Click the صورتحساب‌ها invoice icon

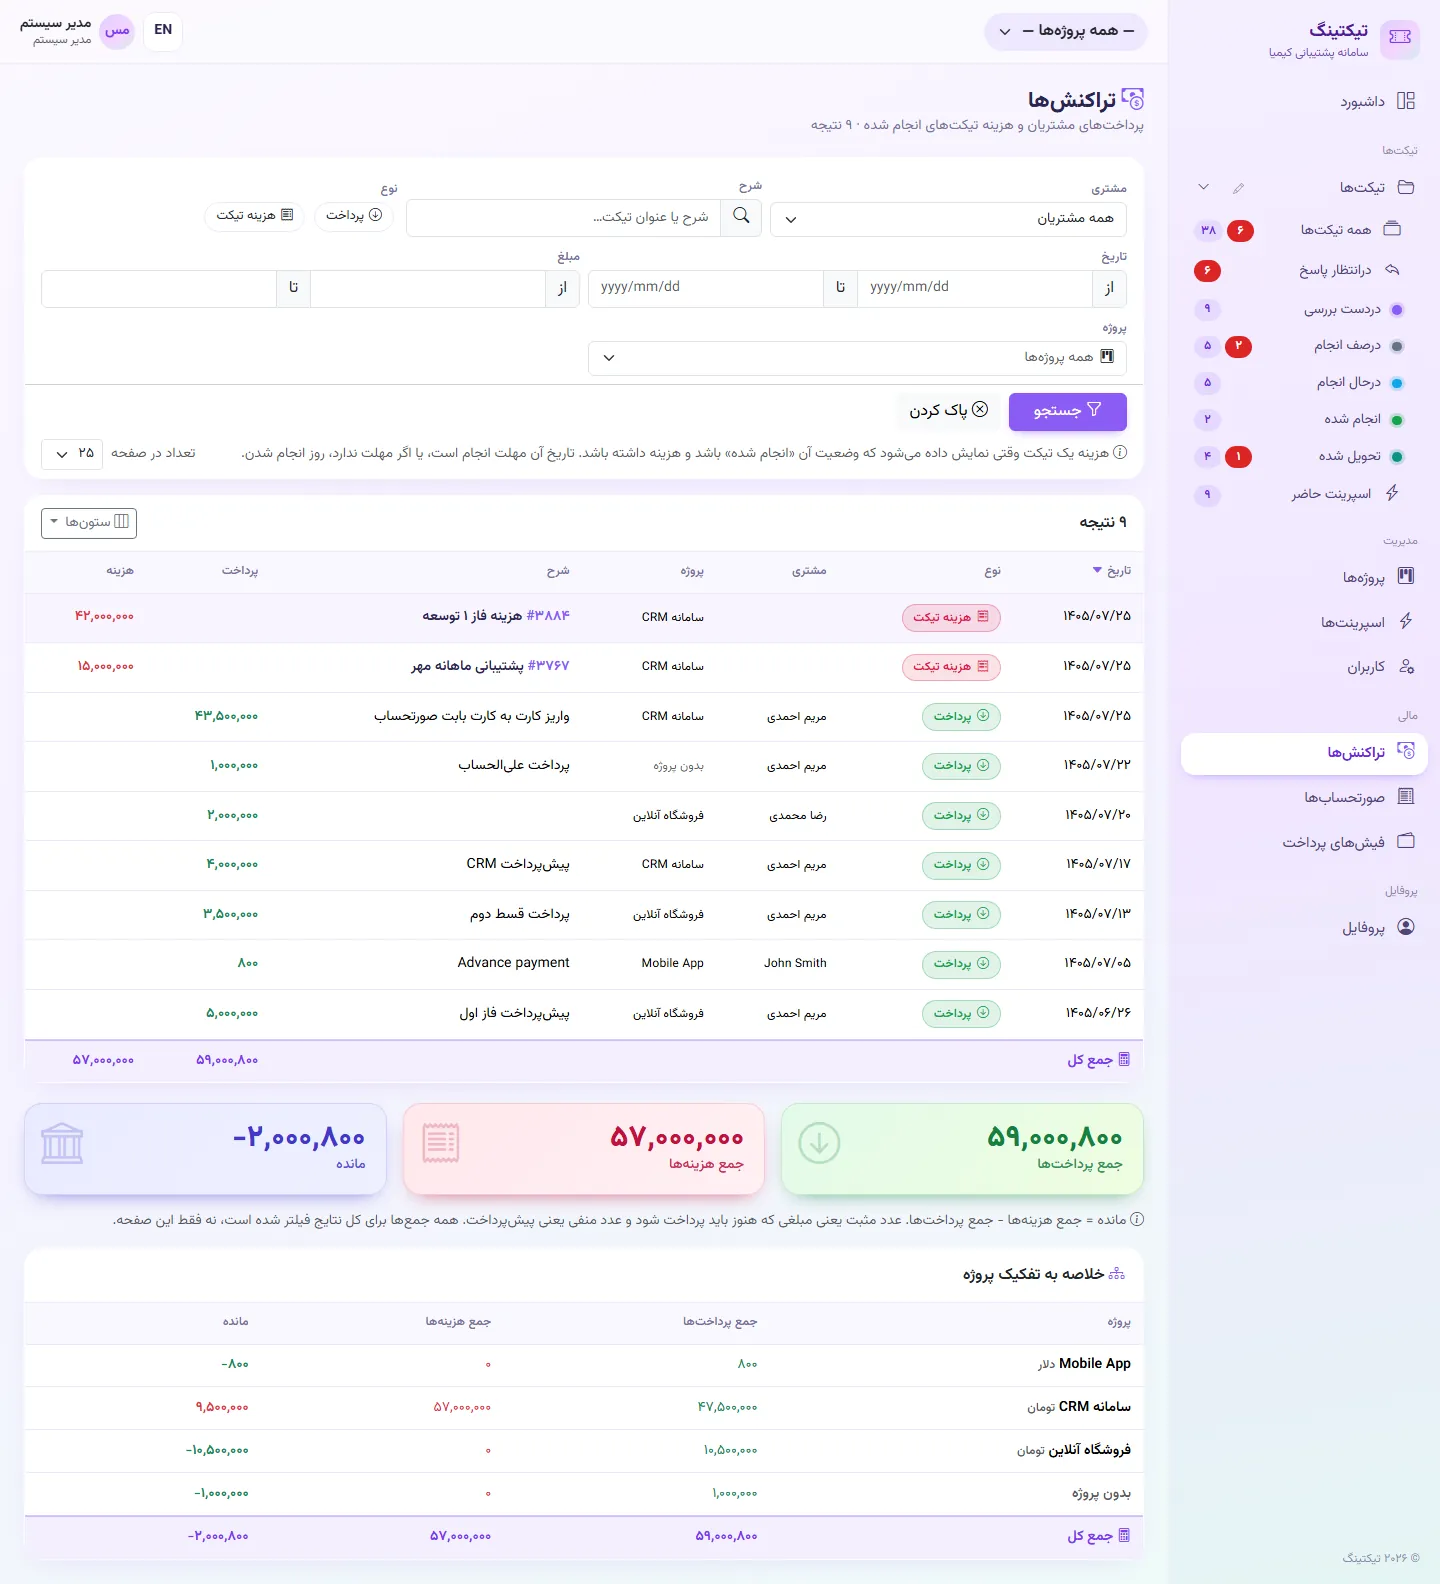(x=1405, y=797)
